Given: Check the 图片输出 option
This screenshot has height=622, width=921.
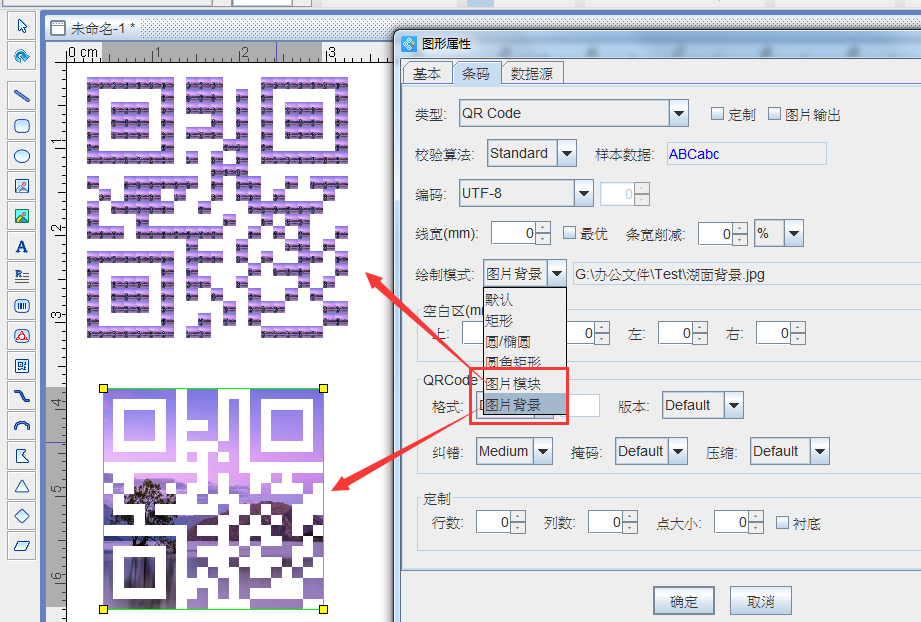Looking at the screenshot, I should (772, 113).
